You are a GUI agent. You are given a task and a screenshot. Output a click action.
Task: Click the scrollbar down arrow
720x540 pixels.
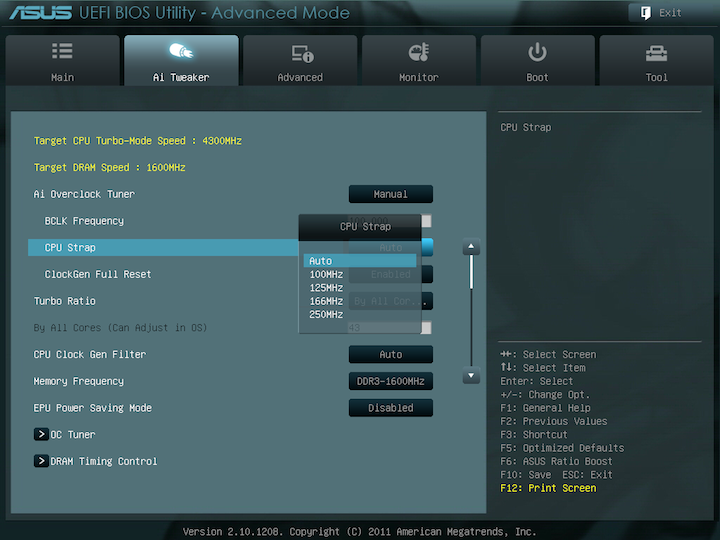(x=471, y=376)
